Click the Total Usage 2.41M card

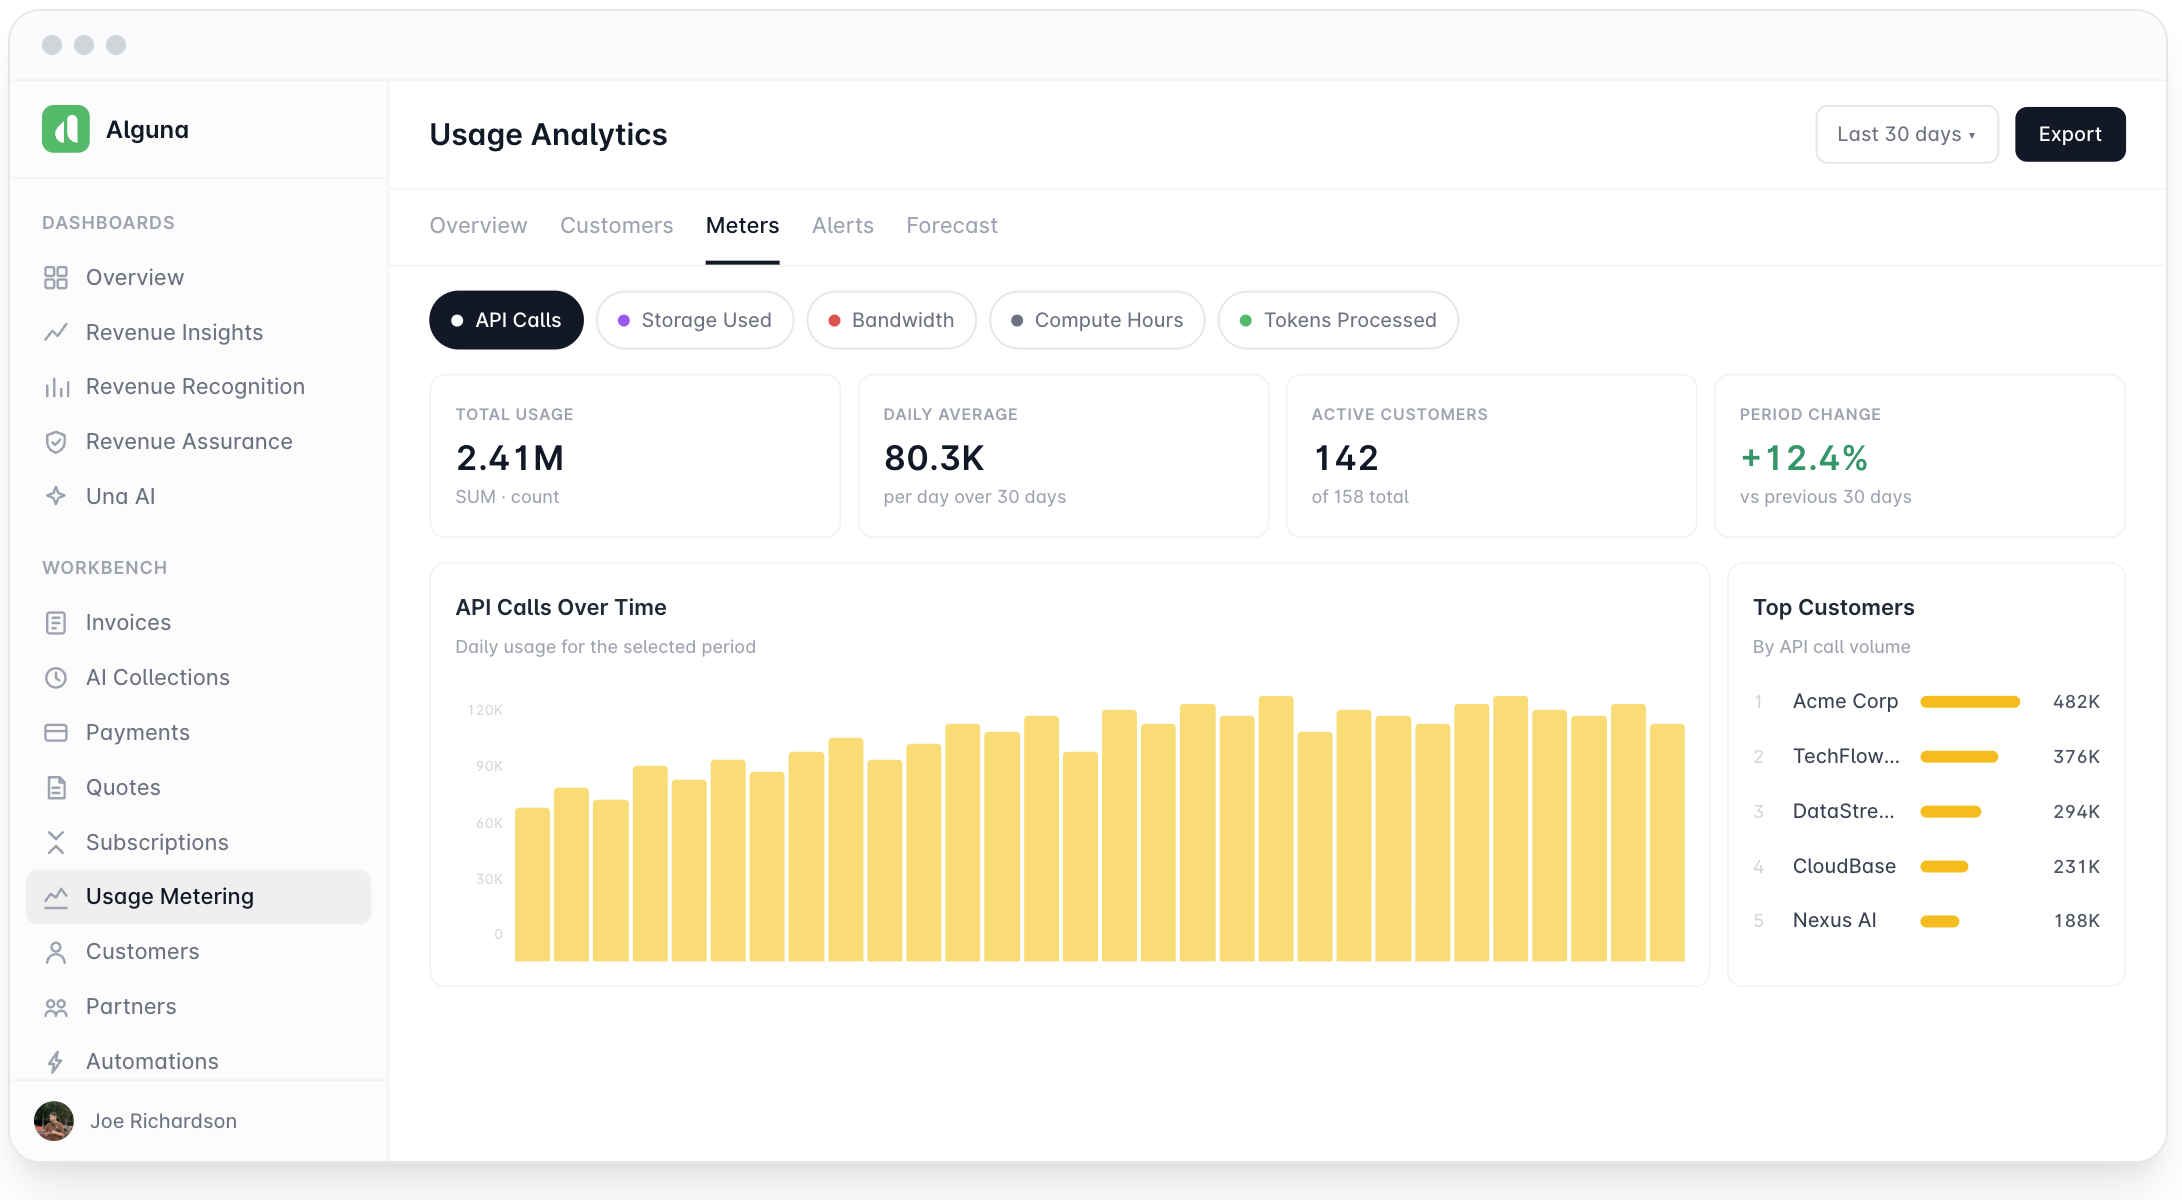[x=635, y=456]
